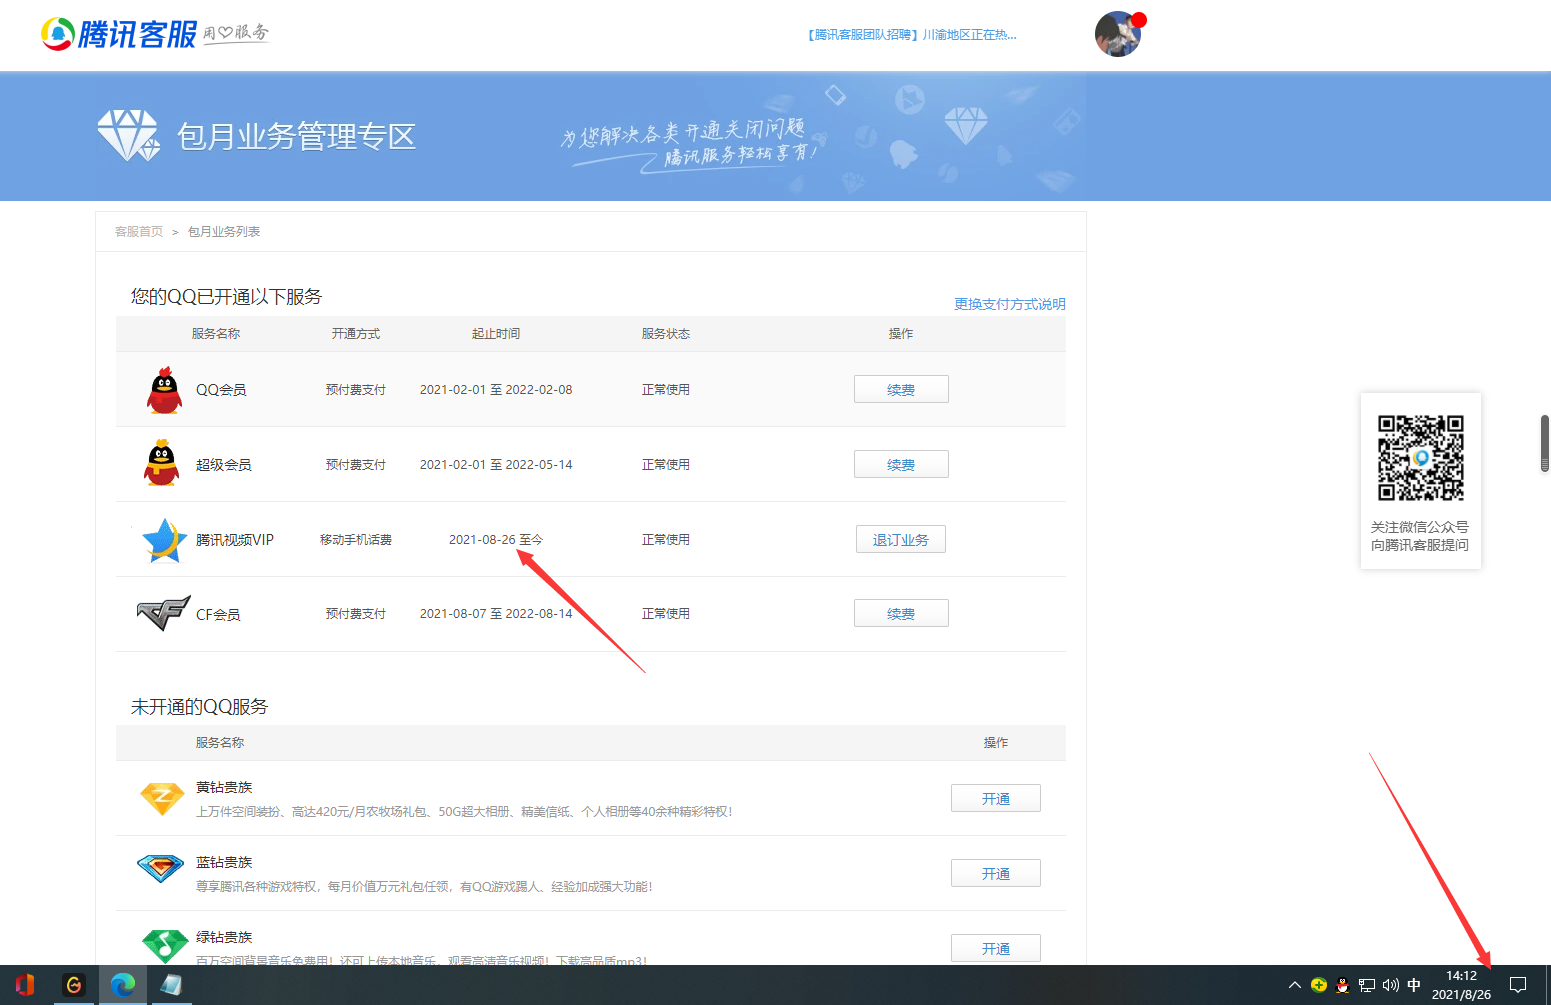Open Microsoft Edge from the taskbar
This screenshot has height=1005, width=1551.
[x=123, y=985]
